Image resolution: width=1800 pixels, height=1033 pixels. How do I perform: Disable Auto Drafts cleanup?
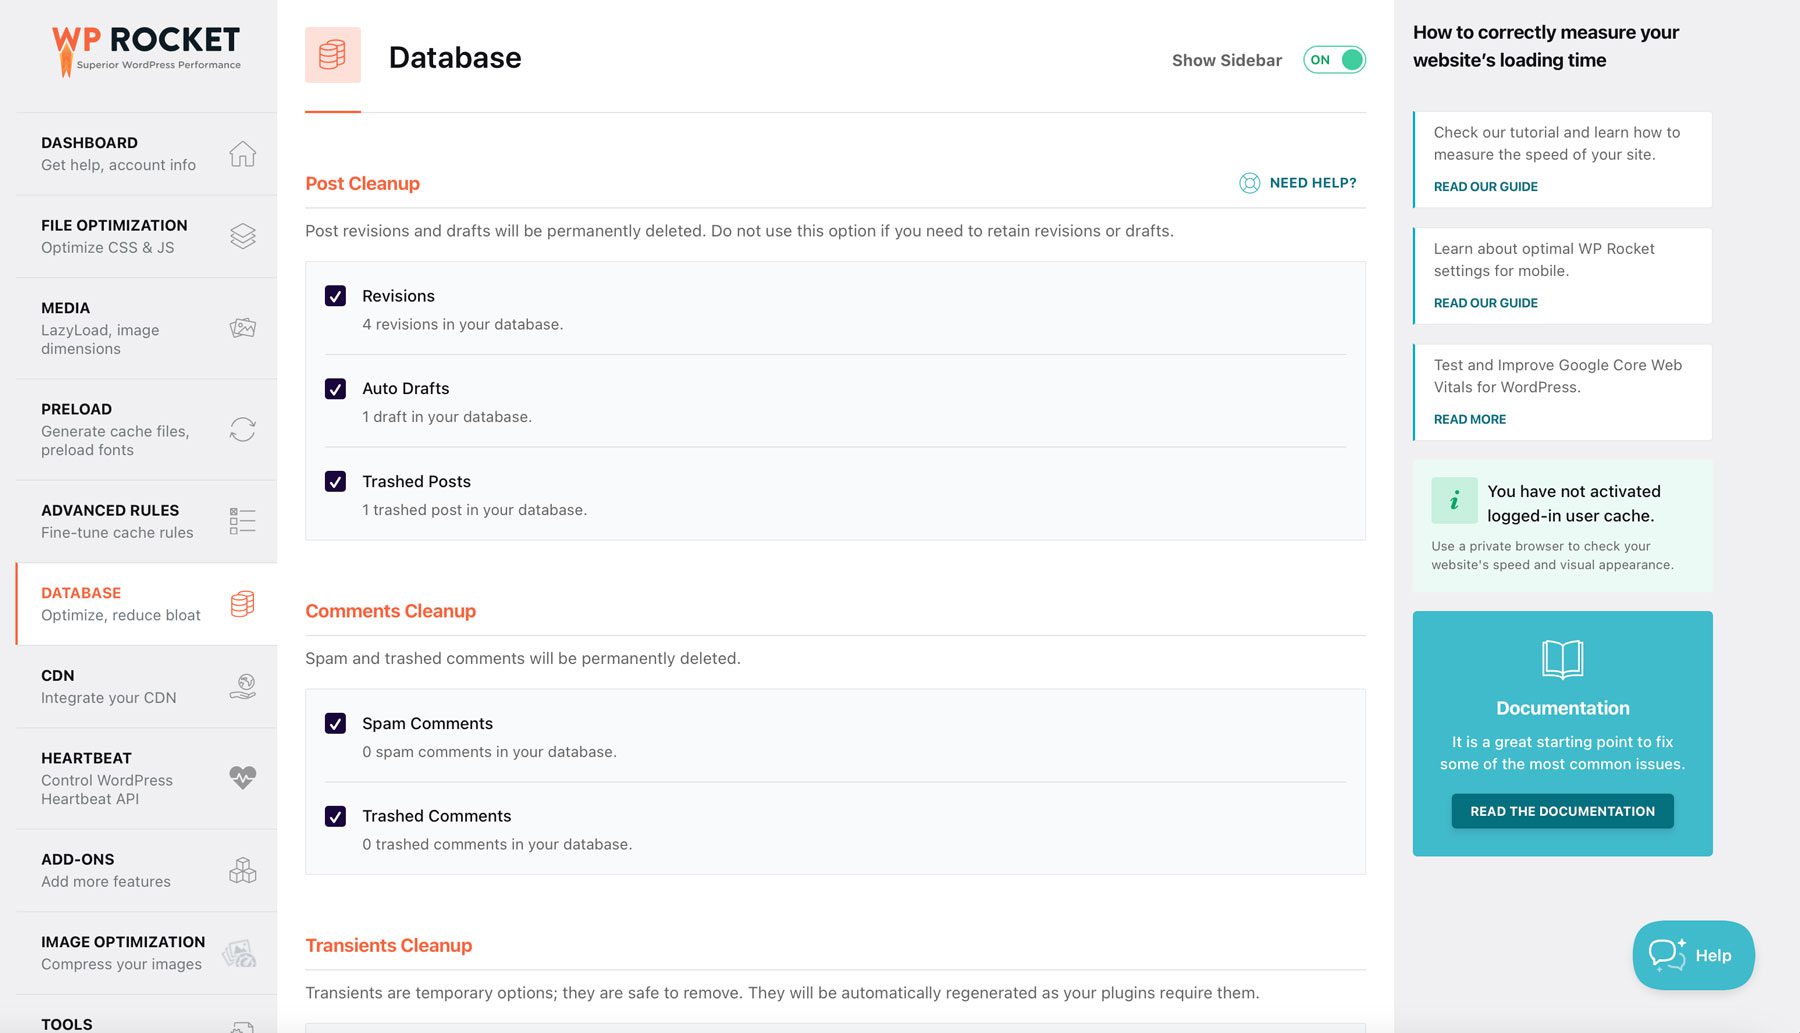click(335, 389)
